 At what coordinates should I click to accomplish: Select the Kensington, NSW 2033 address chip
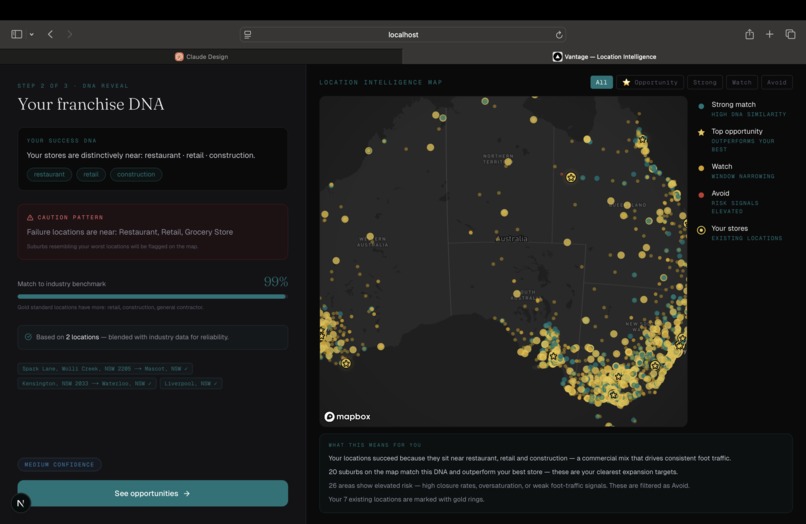click(87, 384)
